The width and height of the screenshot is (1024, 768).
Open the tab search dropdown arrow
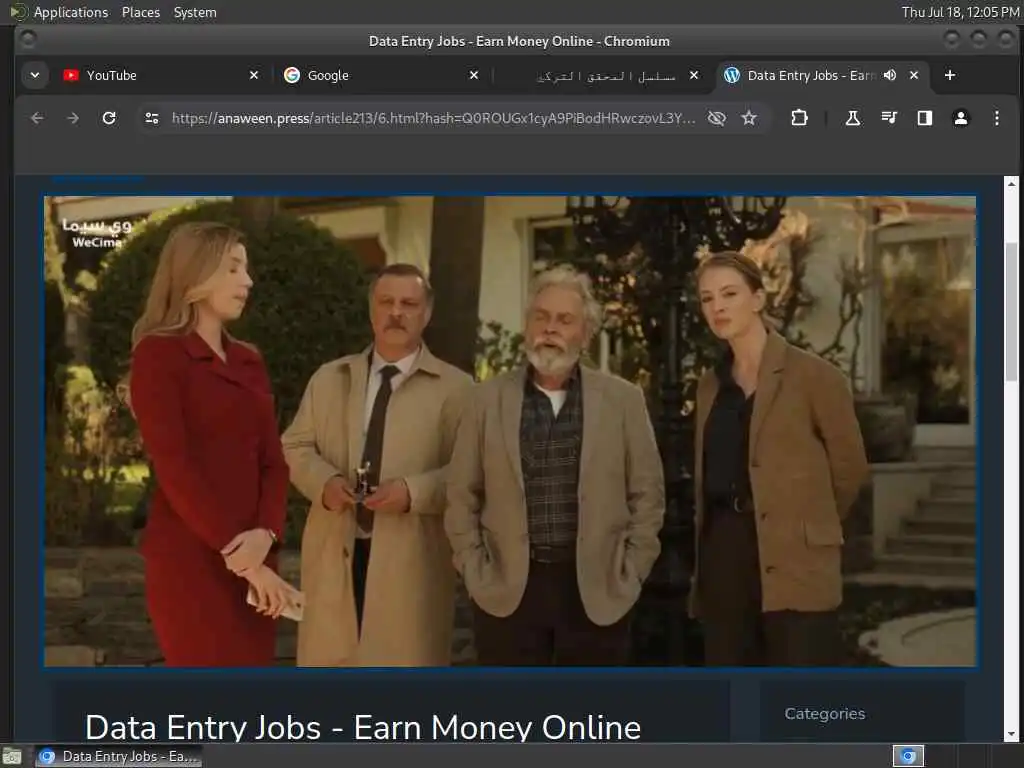35,75
